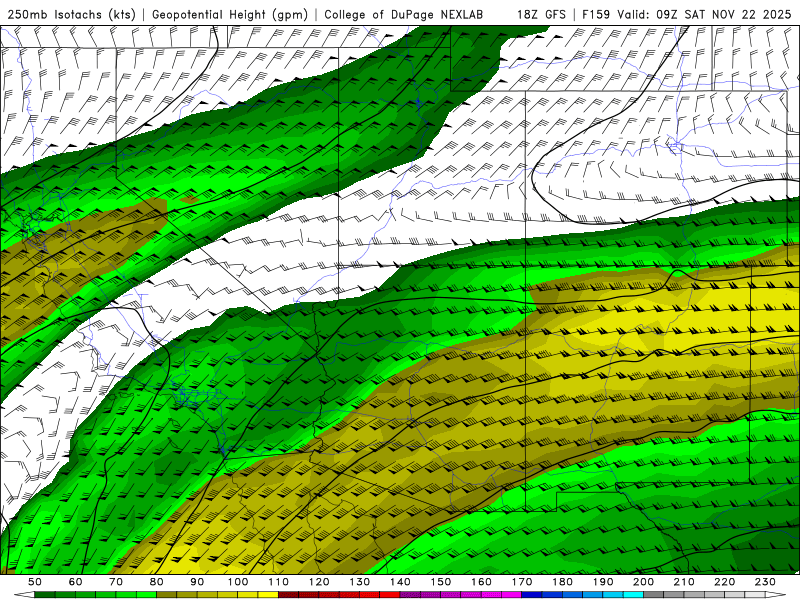
Task: Click the legend value 160
Action: pos(482,582)
